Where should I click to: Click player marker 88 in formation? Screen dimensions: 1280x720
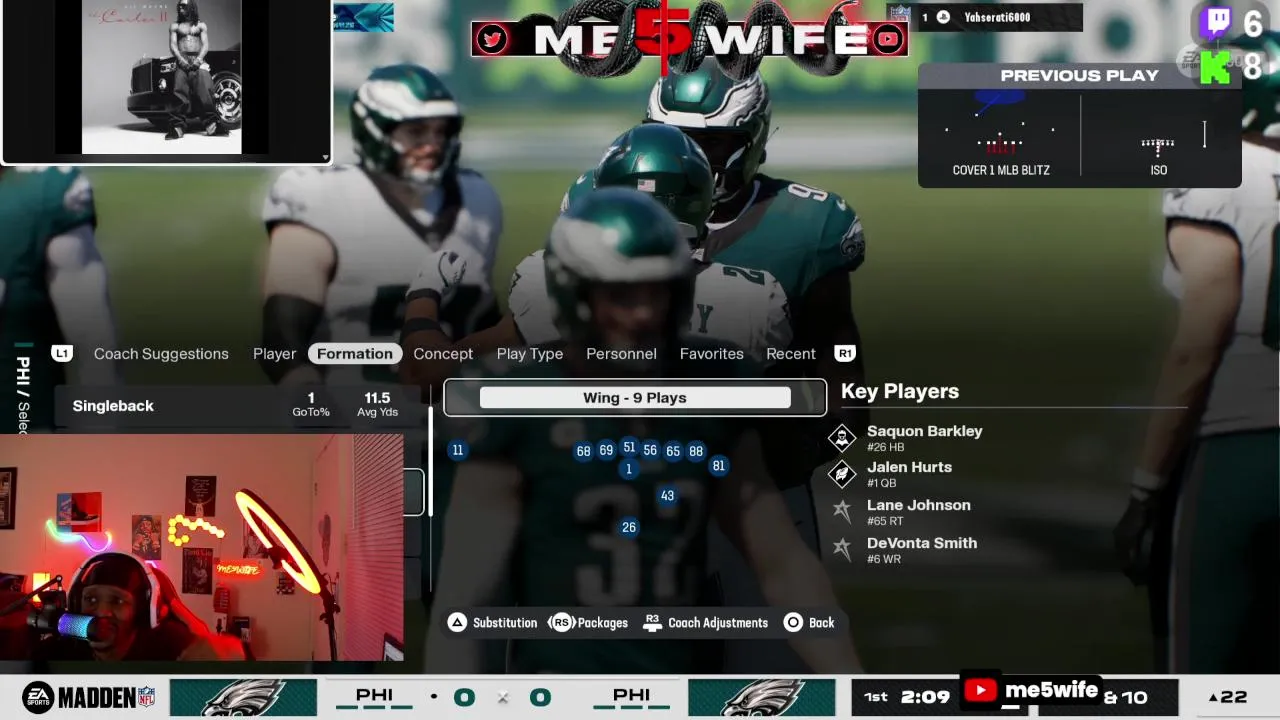696,451
